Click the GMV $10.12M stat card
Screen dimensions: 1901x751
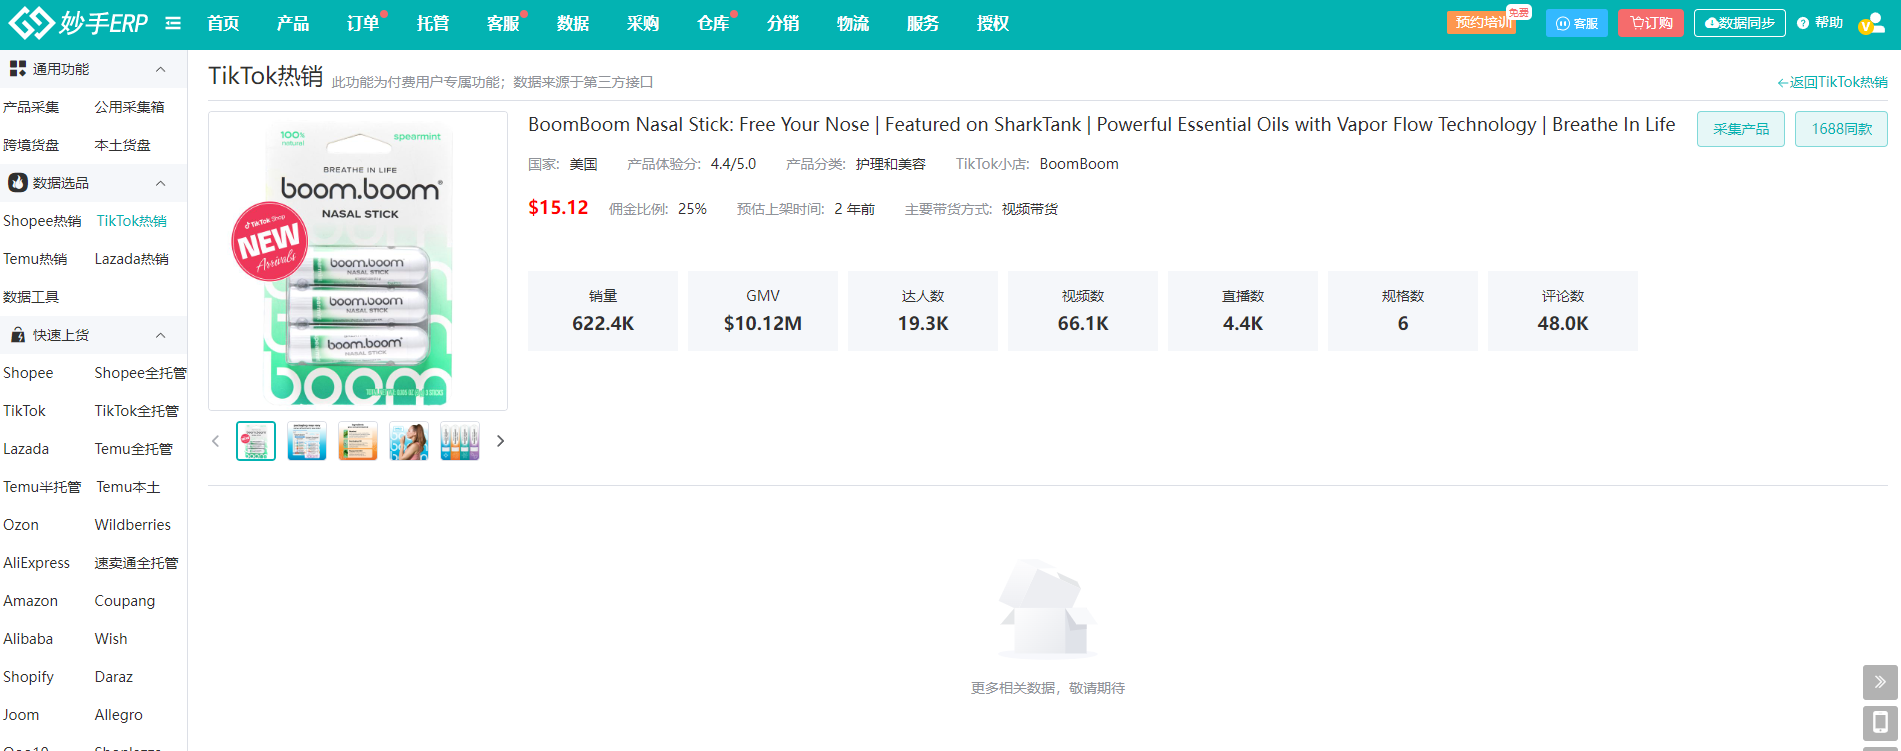coord(763,311)
